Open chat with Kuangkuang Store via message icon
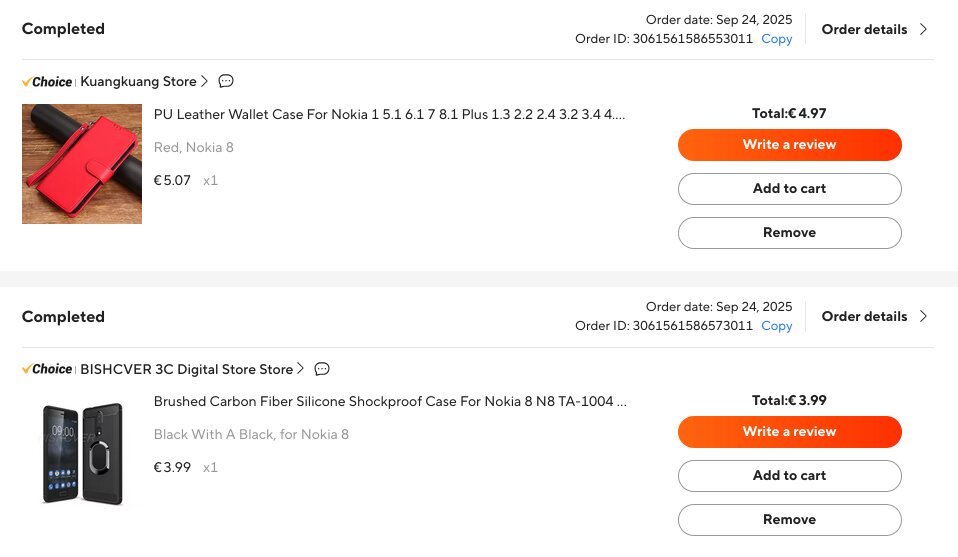Viewport: 958px width, 557px height. [226, 81]
